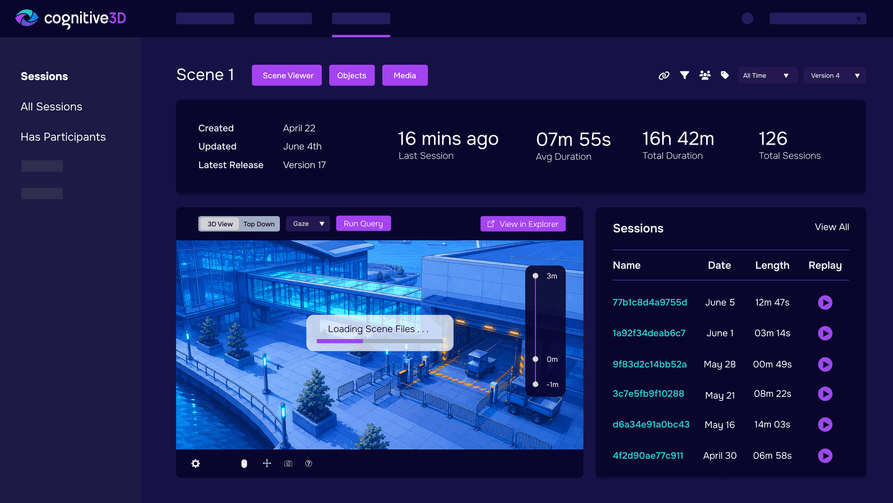Select the move/pan crosshair icon

267,464
